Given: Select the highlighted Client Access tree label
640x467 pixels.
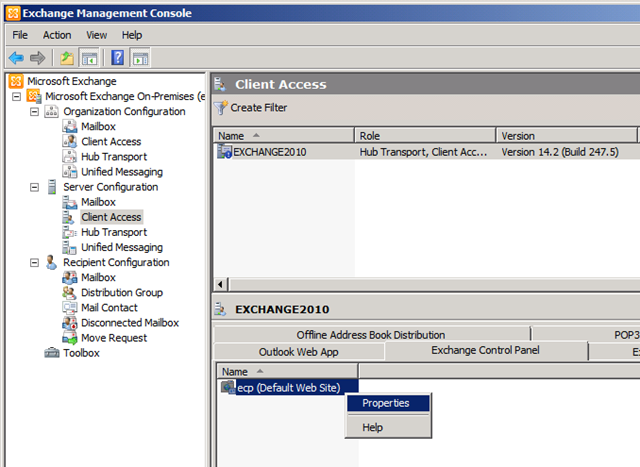Looking at the screenshot, I should tap(111, 217).
